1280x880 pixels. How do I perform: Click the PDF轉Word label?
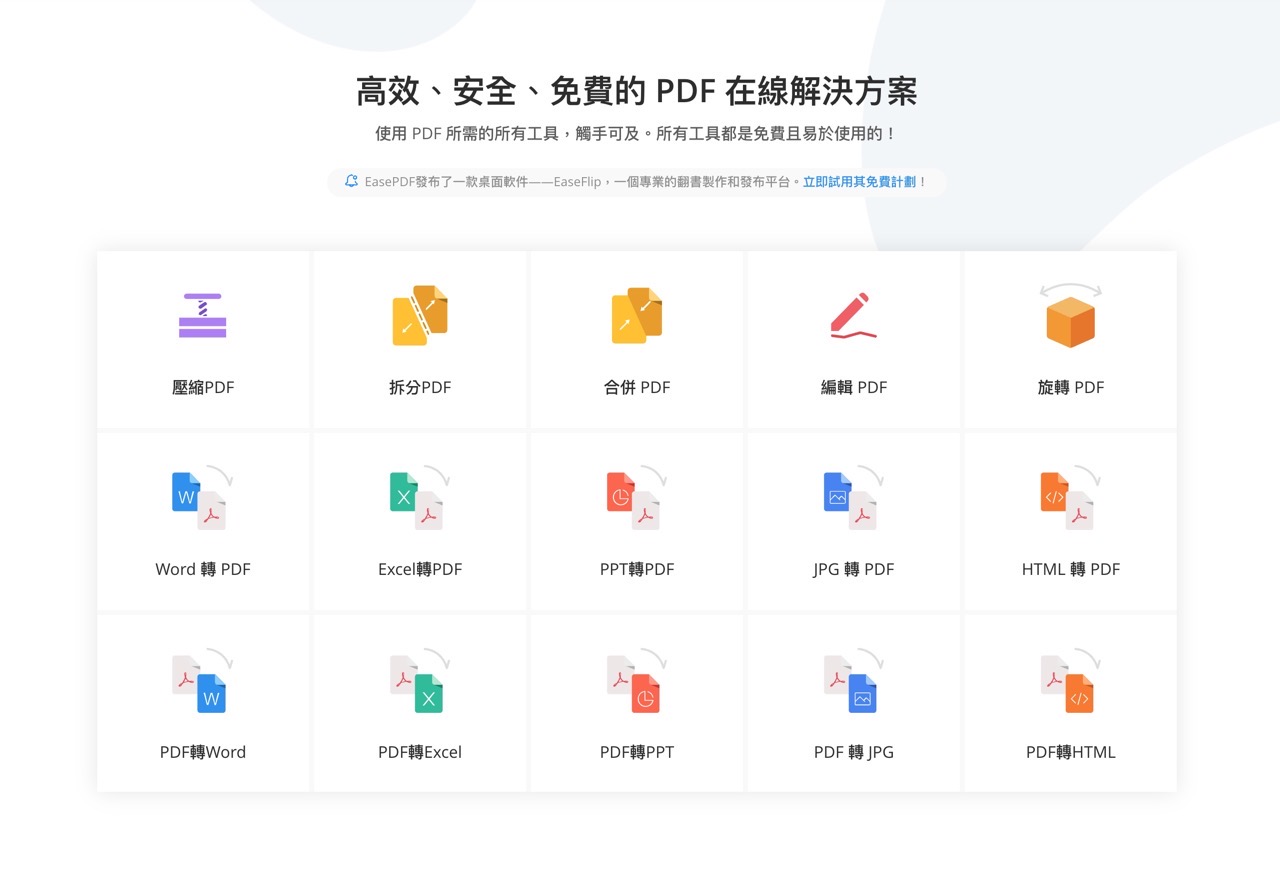(203, 752)
